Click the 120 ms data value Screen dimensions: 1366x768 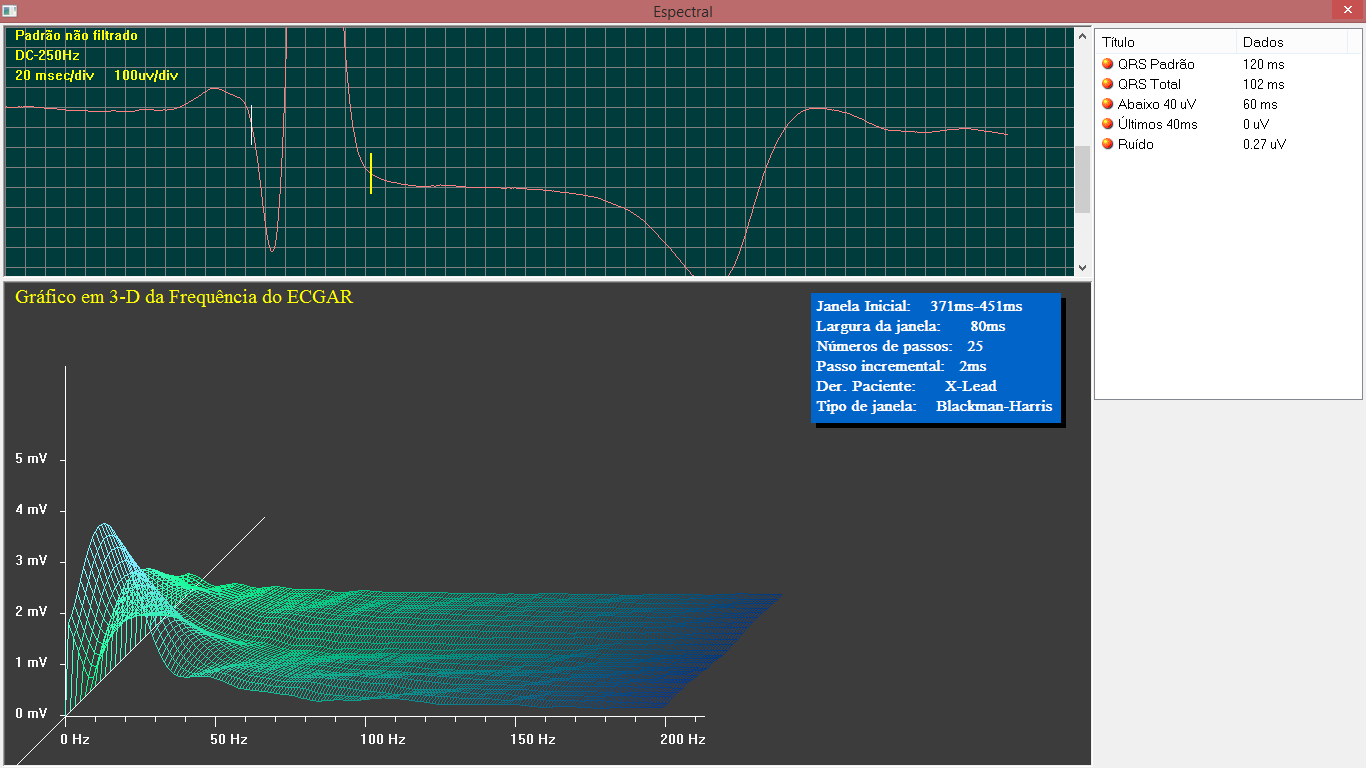point(1263,64)
